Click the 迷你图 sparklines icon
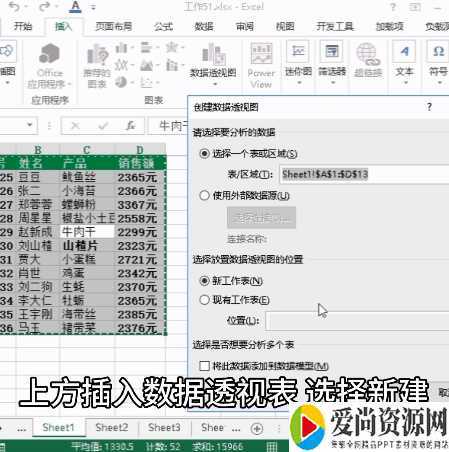 point(298,52)
